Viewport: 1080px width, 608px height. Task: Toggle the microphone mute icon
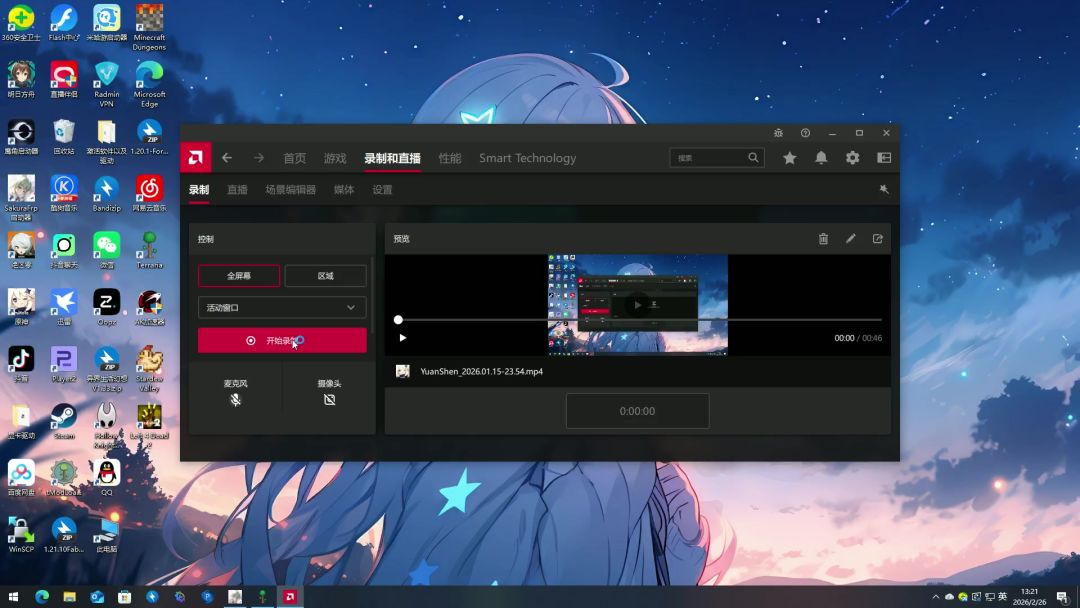[236, 400]
